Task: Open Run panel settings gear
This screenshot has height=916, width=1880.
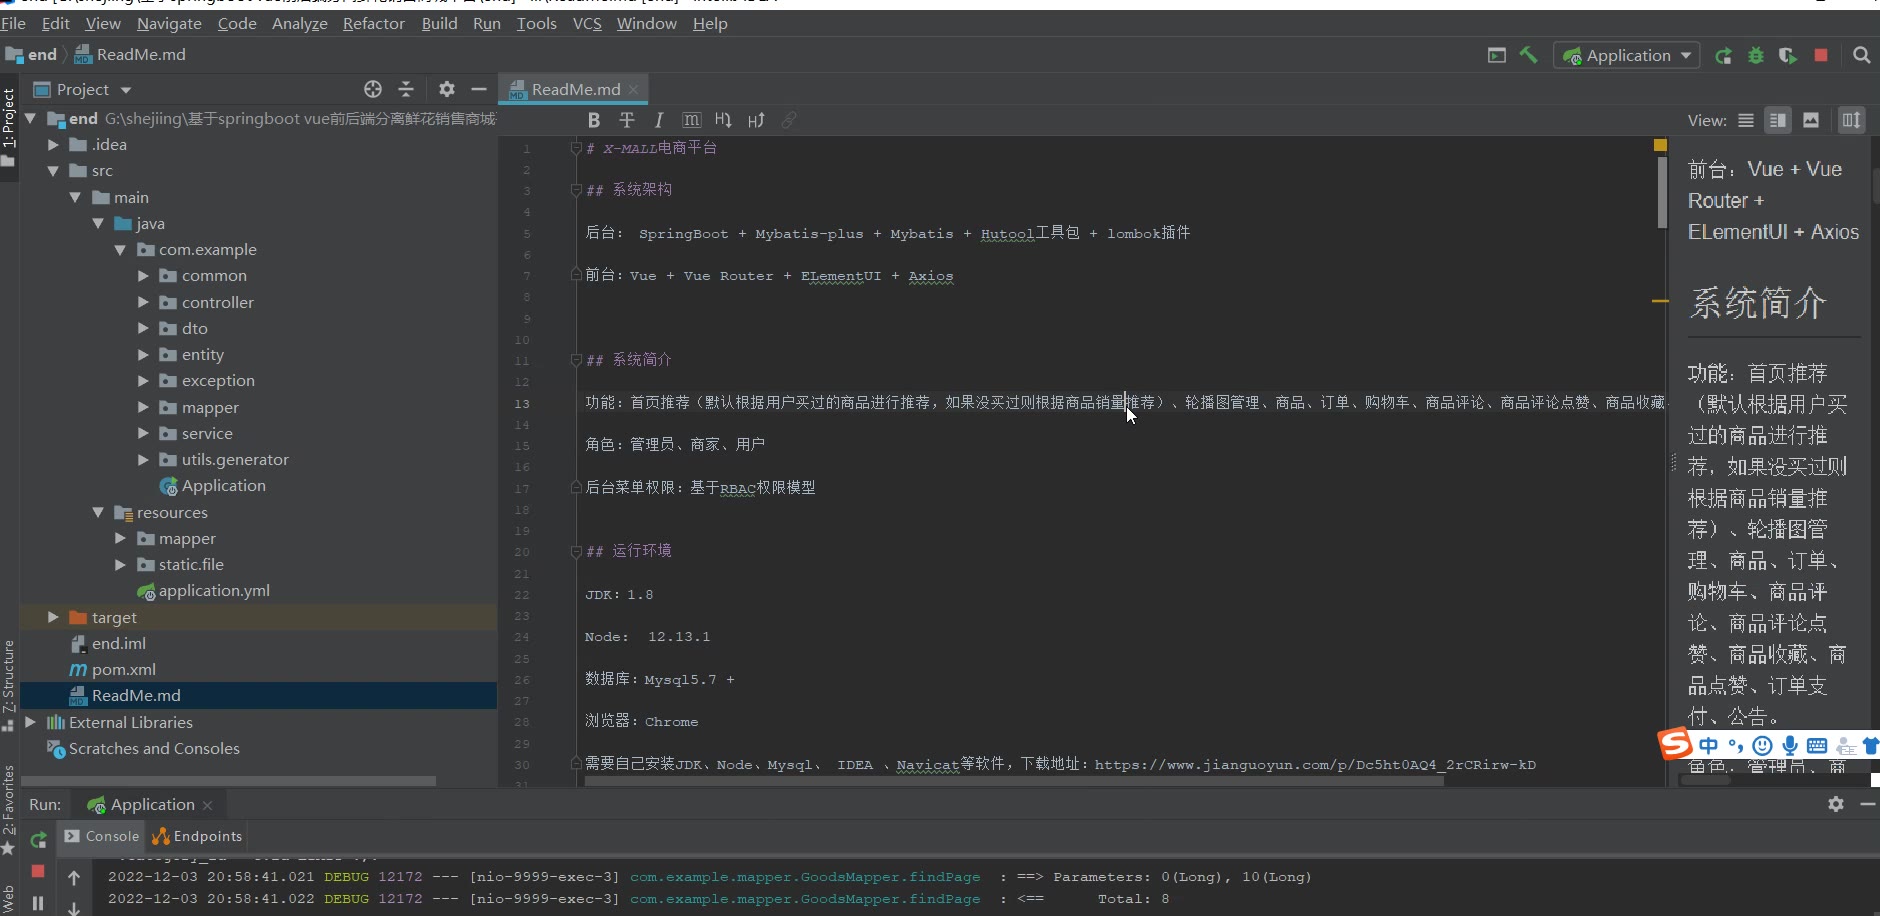Action: (1836, 804)
